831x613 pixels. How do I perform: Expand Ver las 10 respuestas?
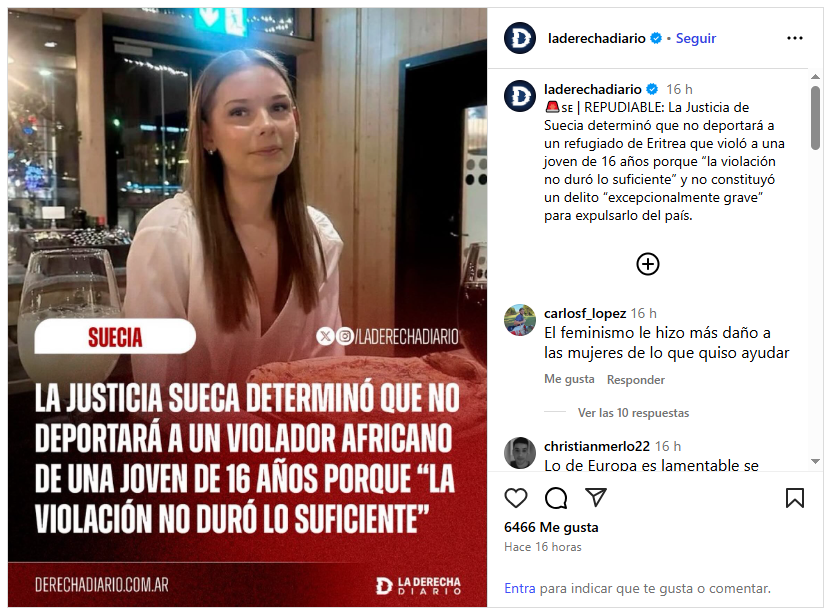coord(633,413)
